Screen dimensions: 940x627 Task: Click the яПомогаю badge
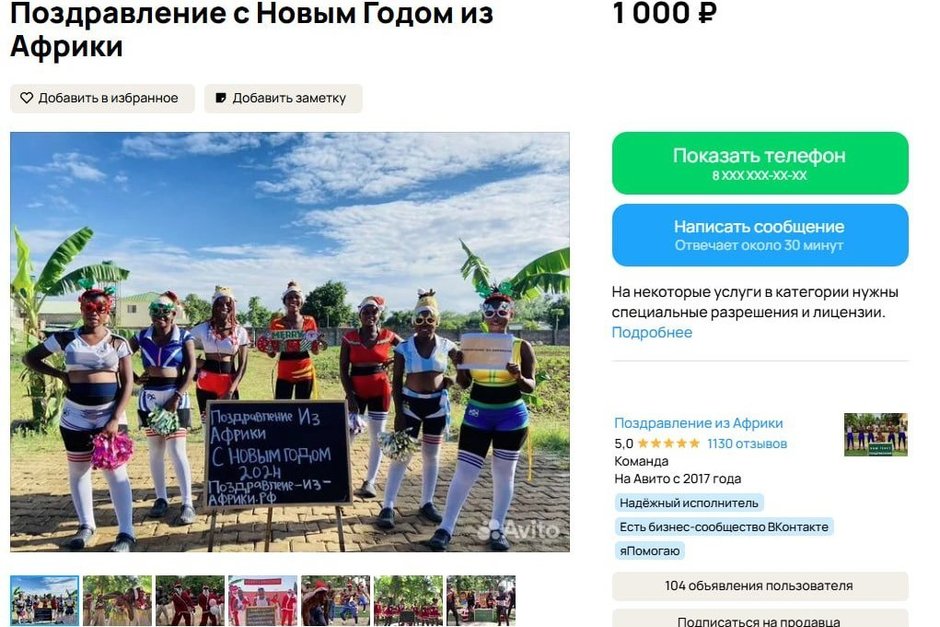pos(649,551)
